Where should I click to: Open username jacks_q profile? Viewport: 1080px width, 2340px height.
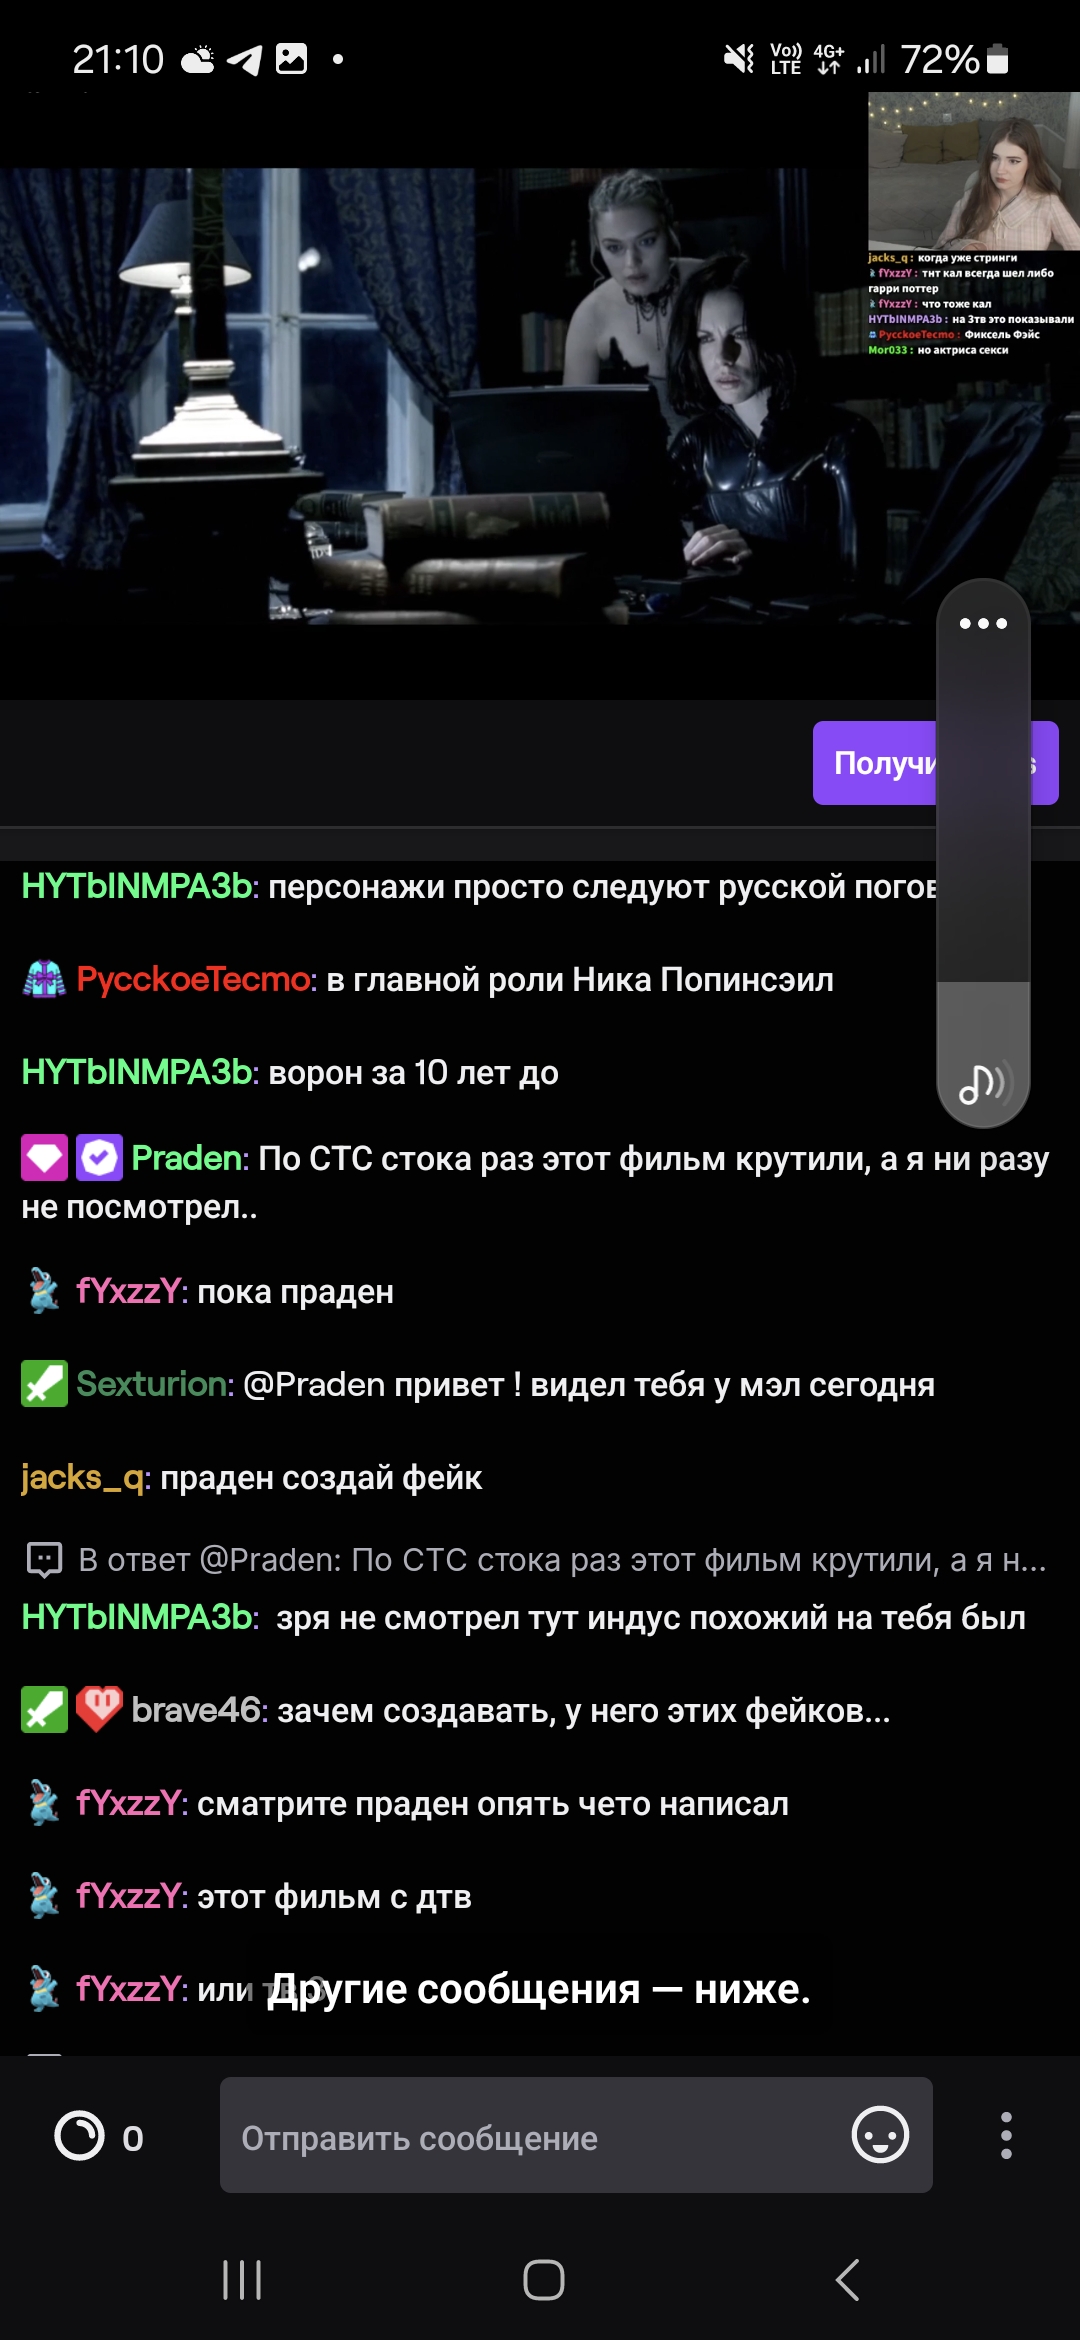[85, 1478]
